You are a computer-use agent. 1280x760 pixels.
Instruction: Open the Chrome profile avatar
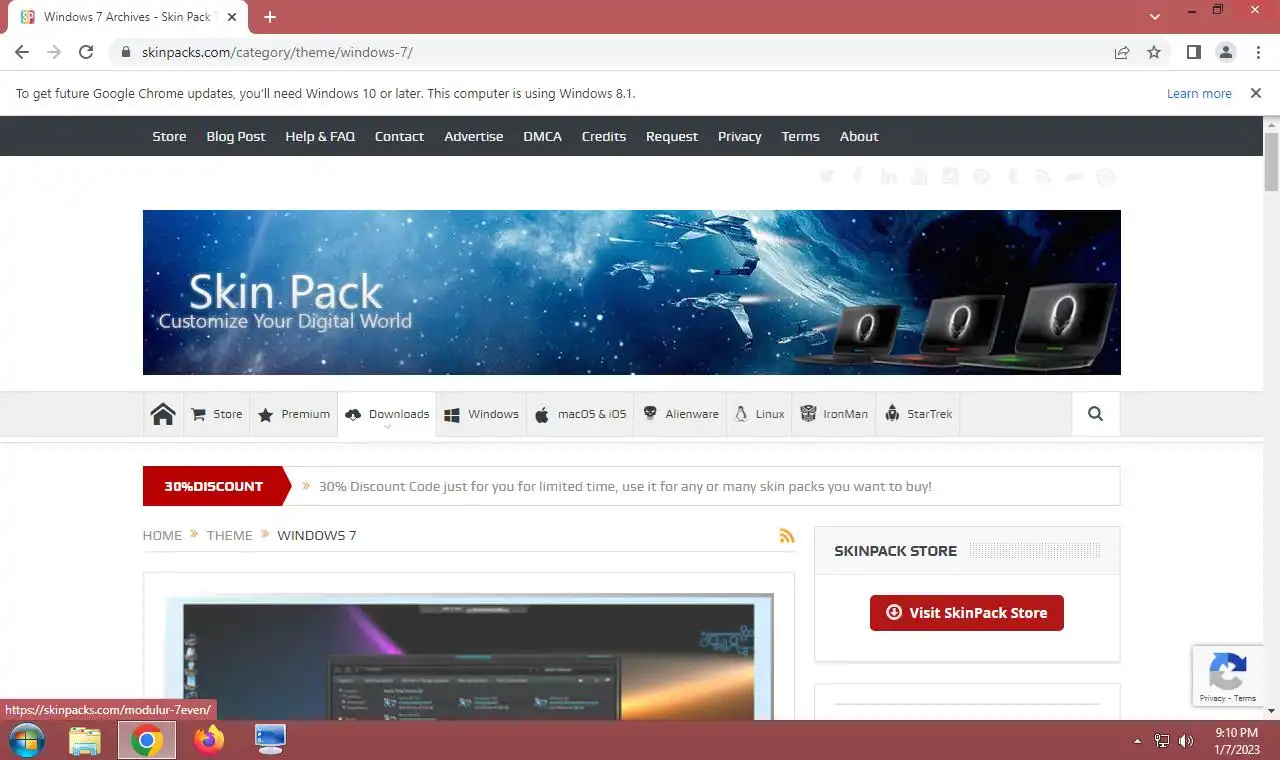1225,52
